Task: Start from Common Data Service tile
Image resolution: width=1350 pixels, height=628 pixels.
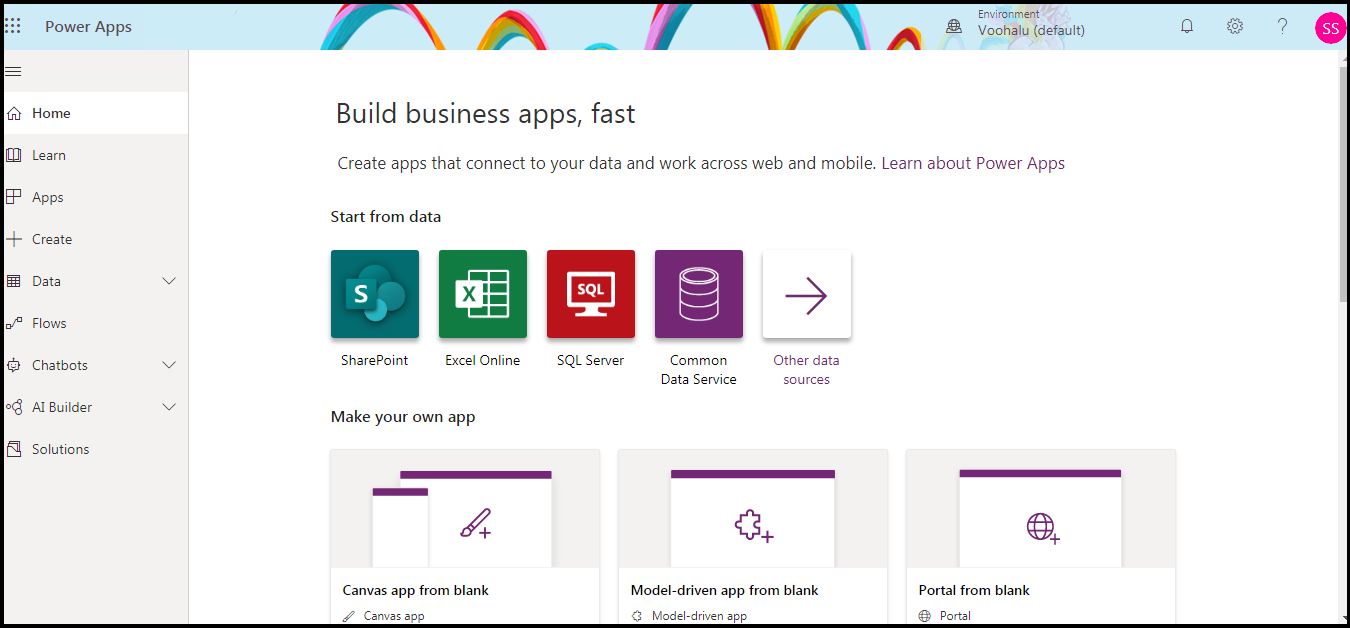Action: (x=699, y=294)
